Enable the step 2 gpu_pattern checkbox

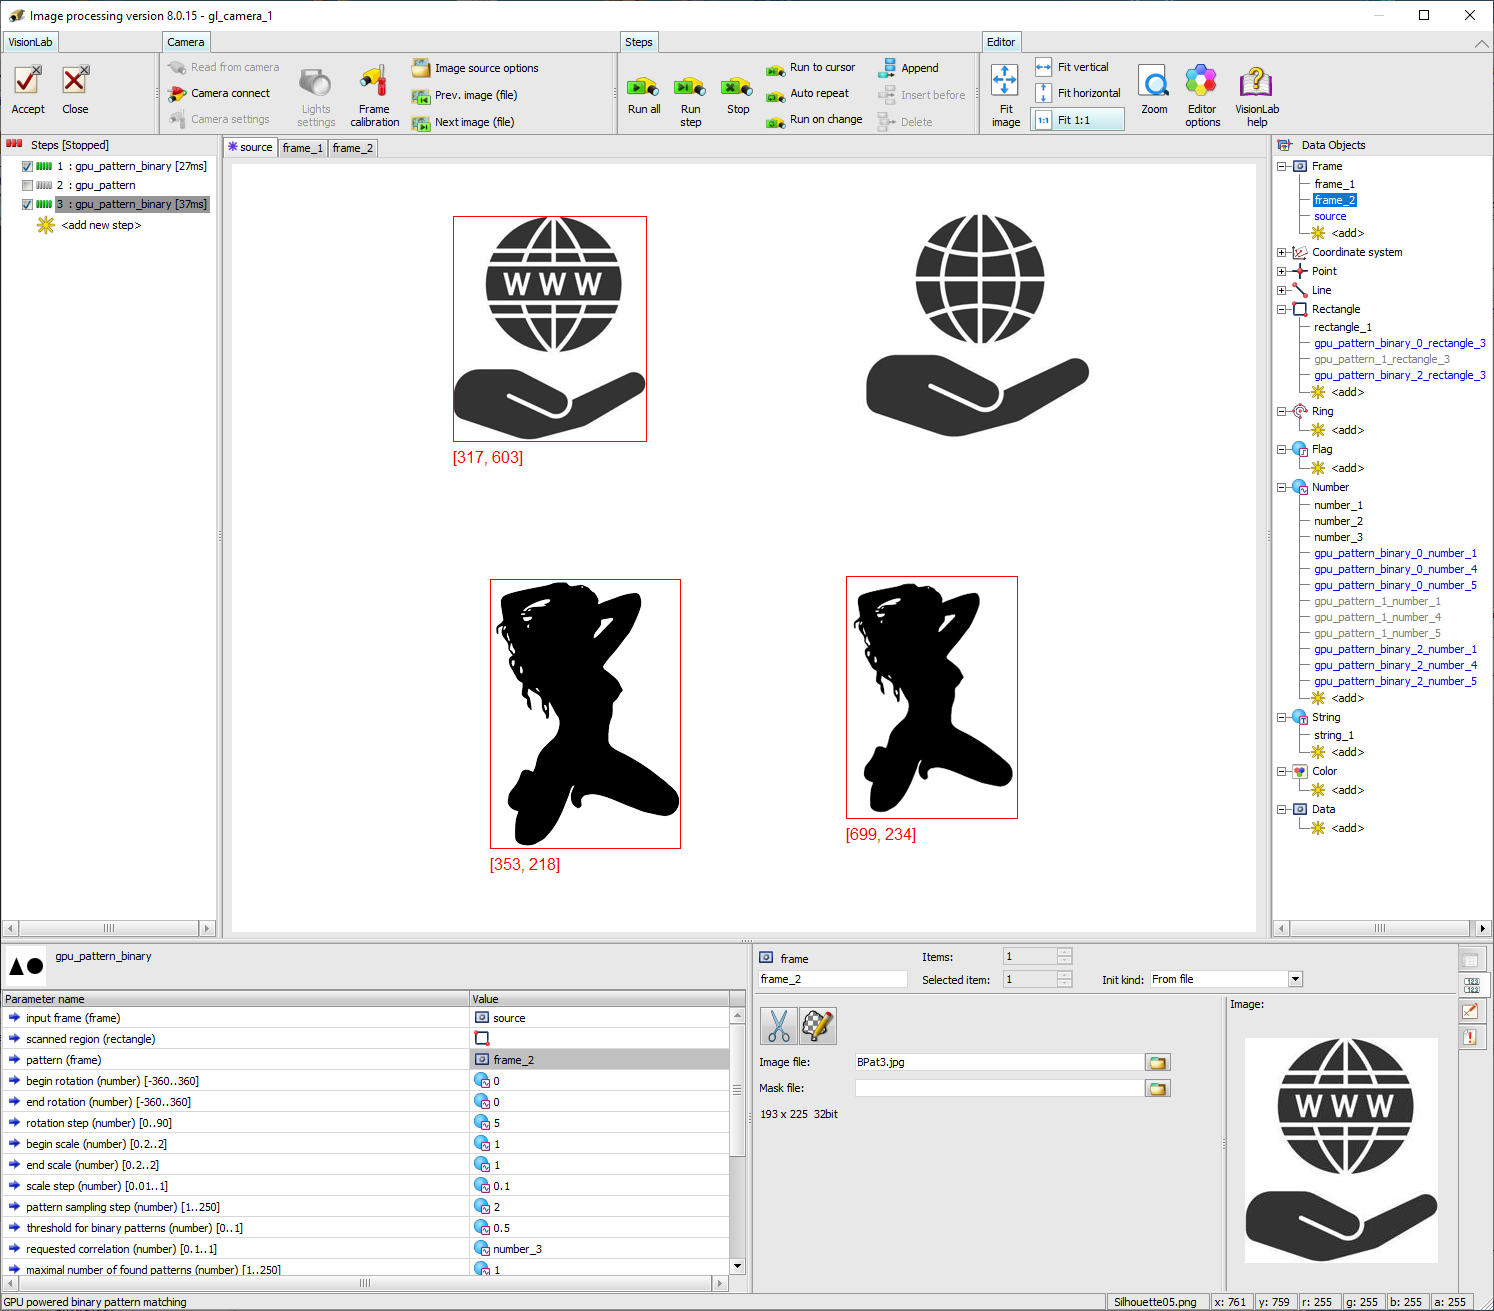[x=27, y=186]
